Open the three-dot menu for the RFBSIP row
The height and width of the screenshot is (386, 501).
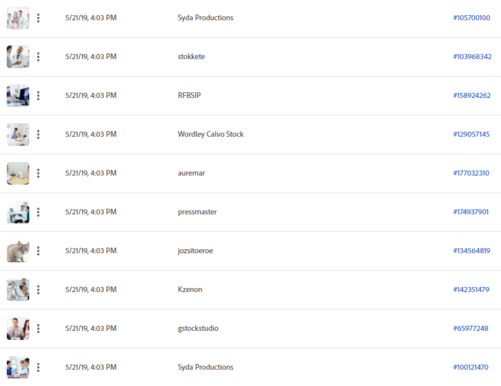(38, 96)
